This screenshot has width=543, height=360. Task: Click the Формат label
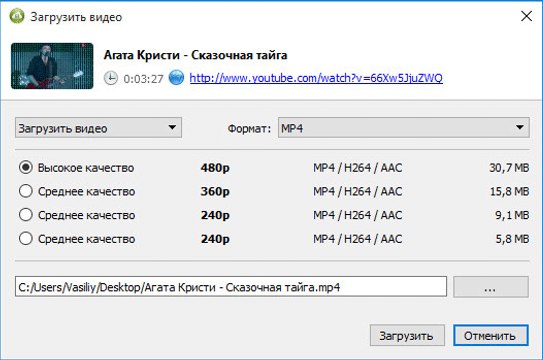coord(249,129)
